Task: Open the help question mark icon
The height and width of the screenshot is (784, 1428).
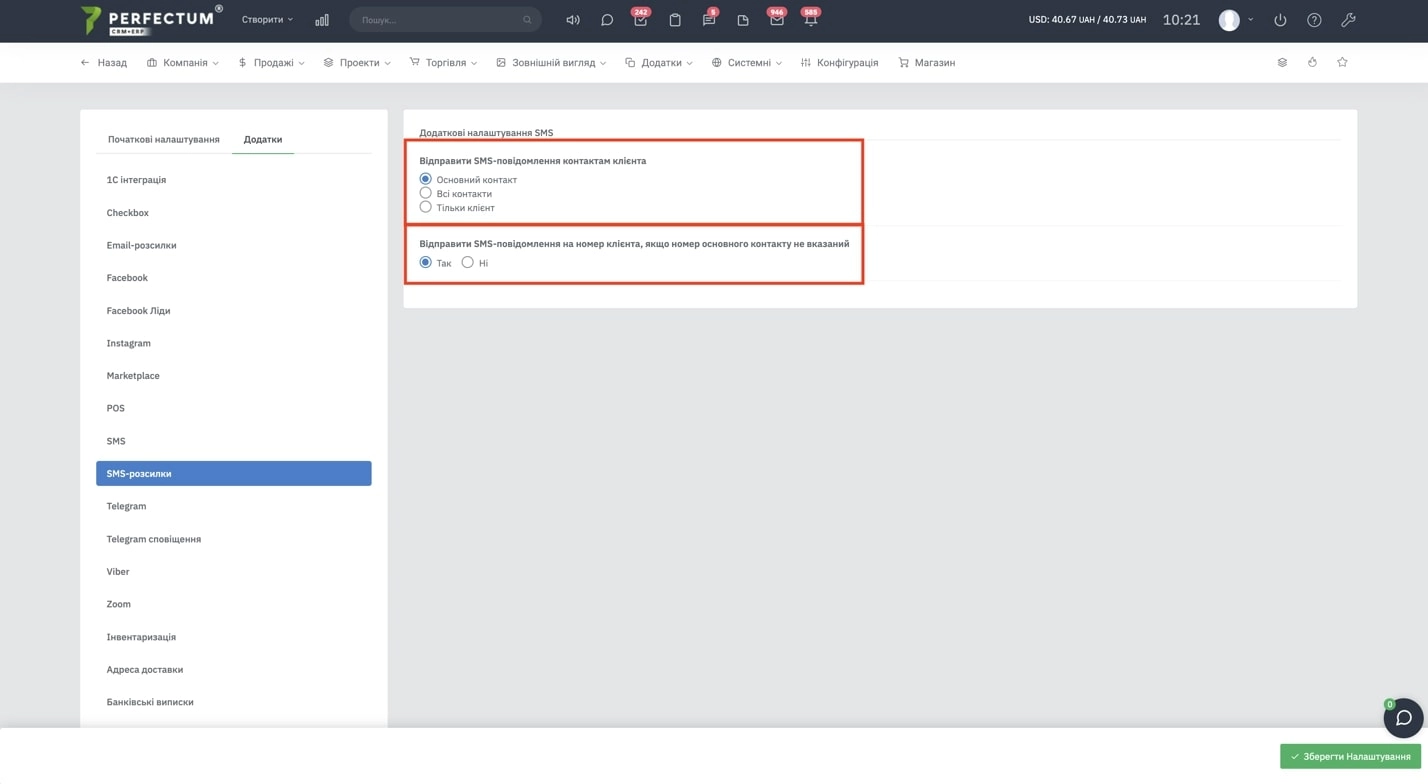Action: pyautogui.click(x=1314, y=20)
